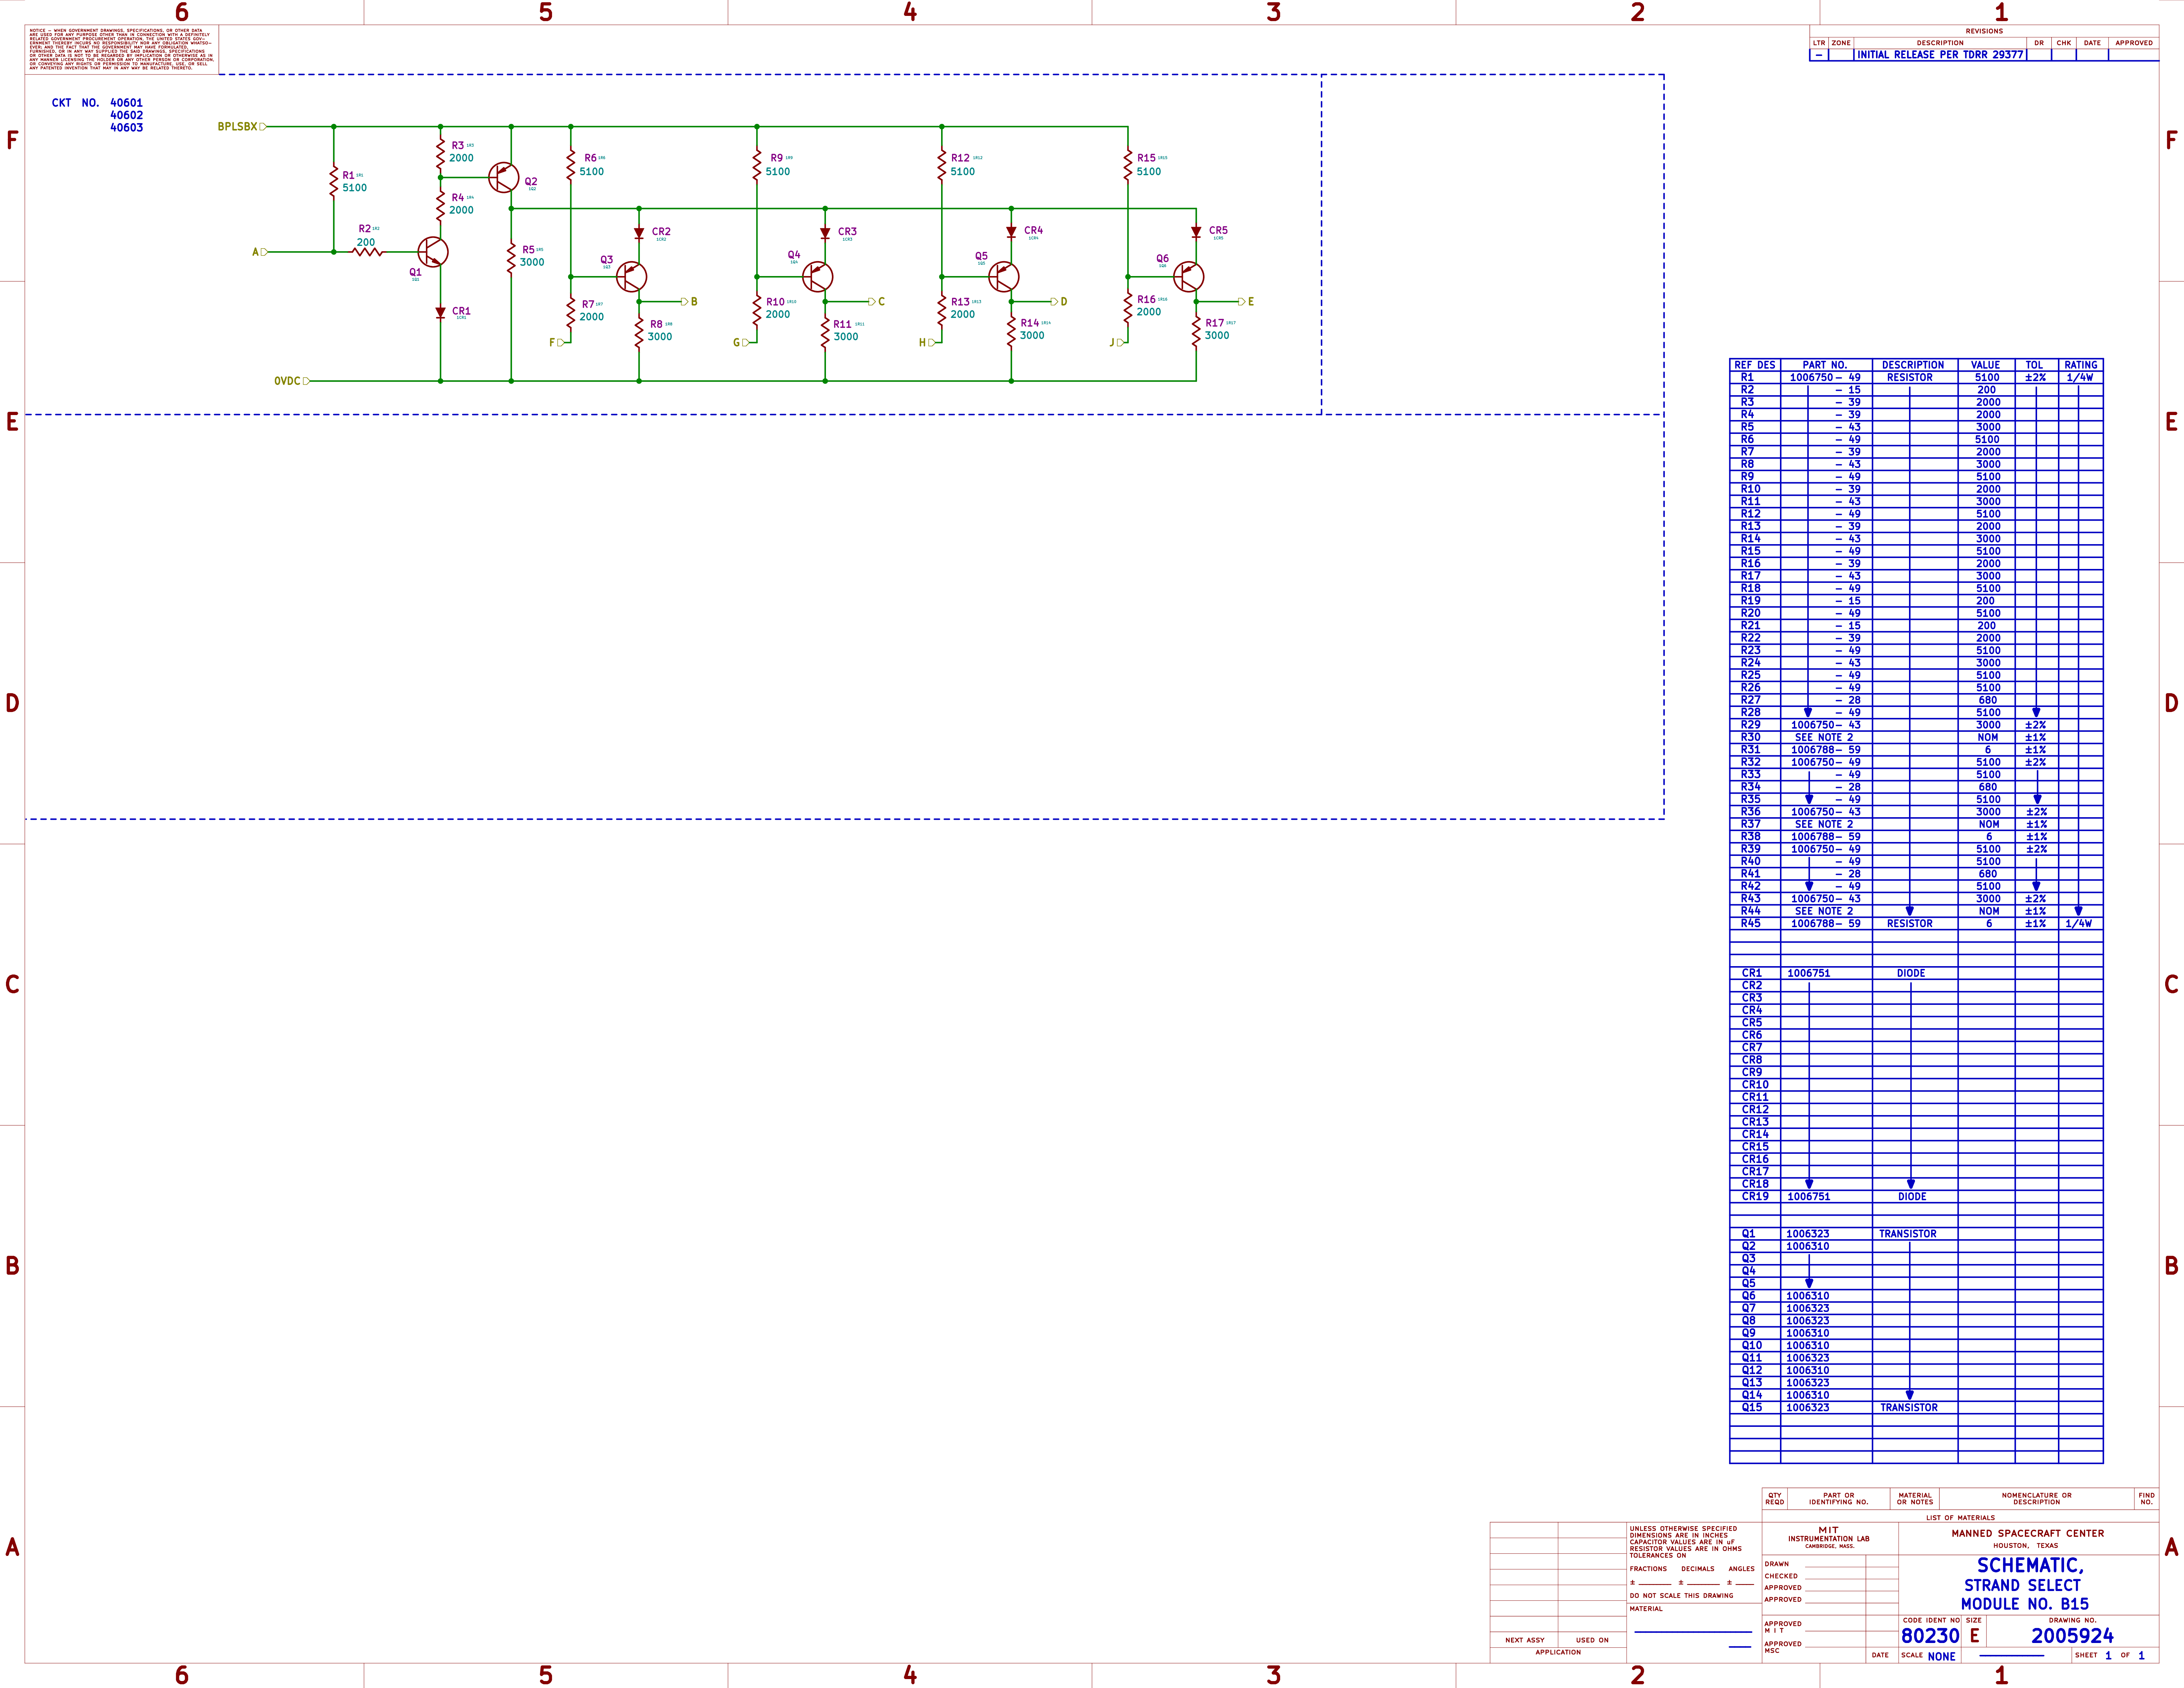Click resistor R12 symbol
This screenshot has width=2184, height=1688.
pyautogui.click(x=942, y=165)
